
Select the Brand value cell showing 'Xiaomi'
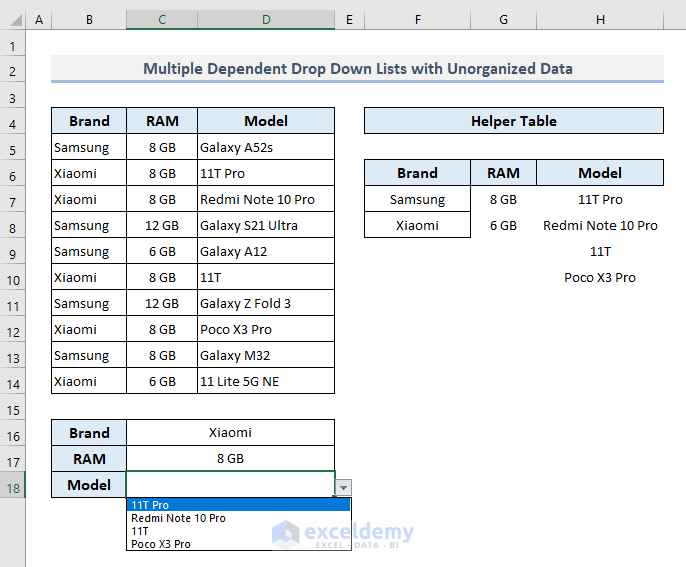tap(231, 433)
